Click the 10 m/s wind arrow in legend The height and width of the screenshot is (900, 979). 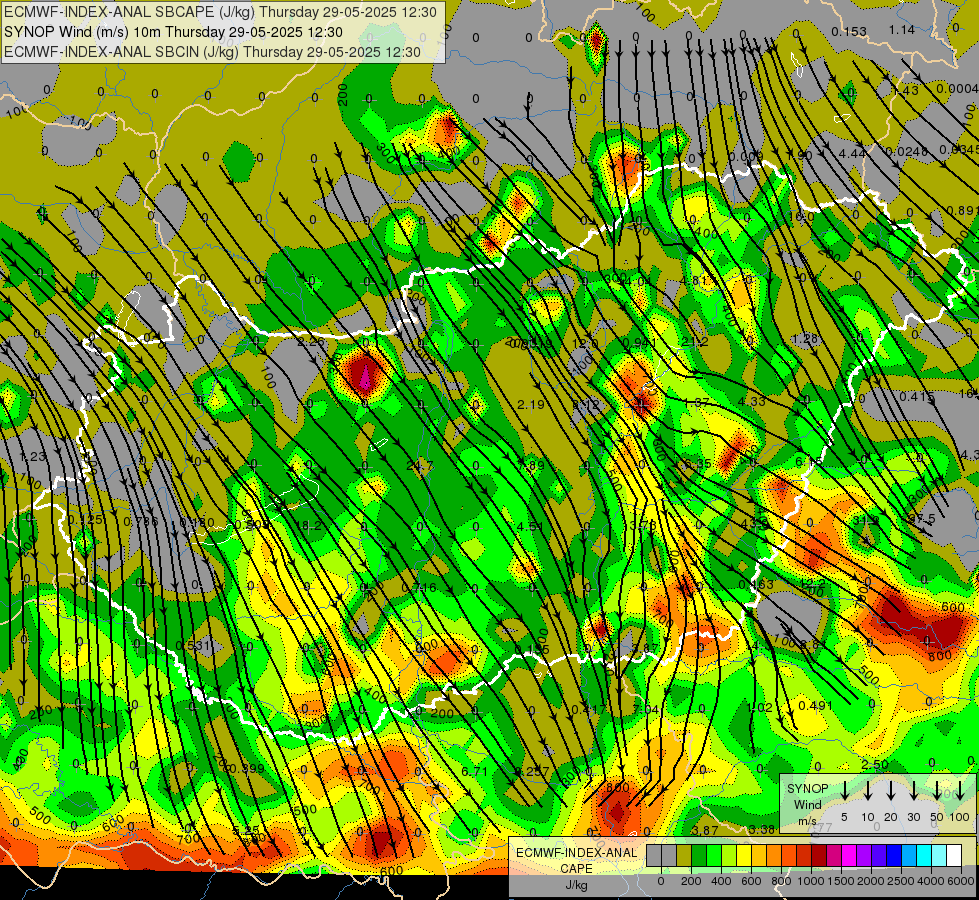(x=868, y=790)
